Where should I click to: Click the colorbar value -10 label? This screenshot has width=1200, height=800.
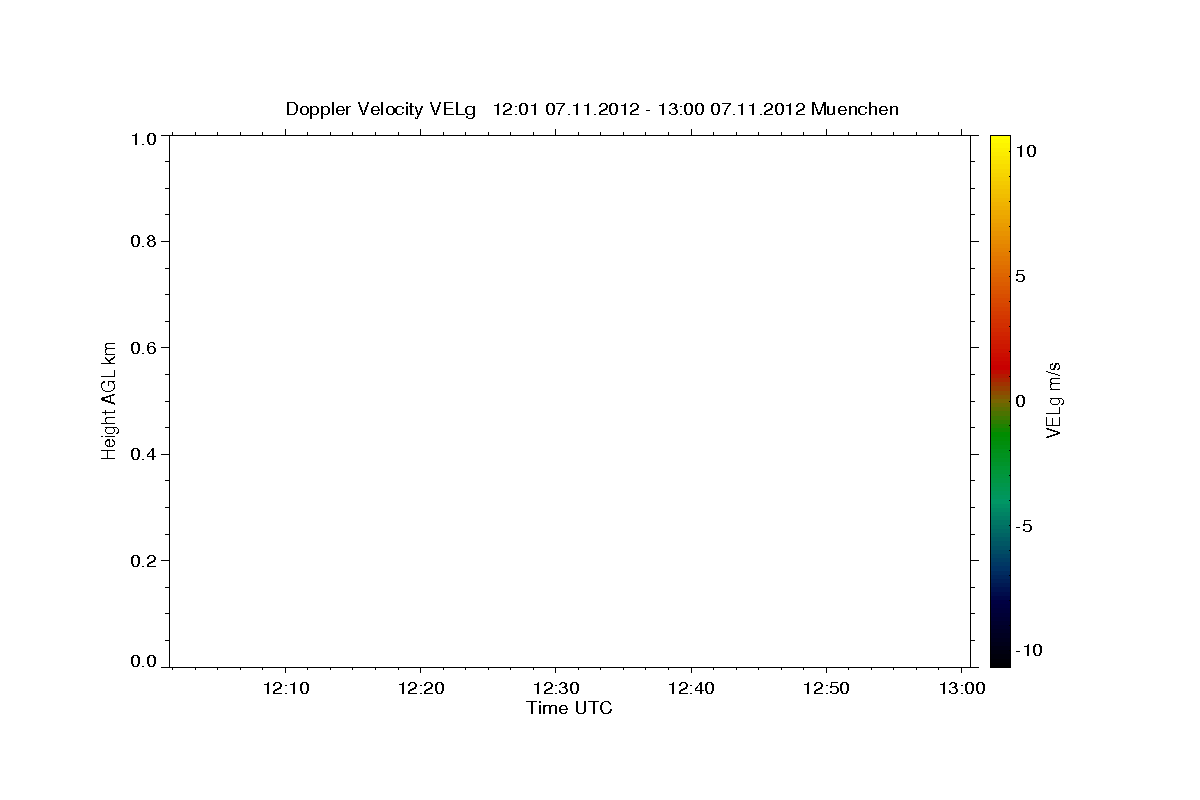point(1027,650)
